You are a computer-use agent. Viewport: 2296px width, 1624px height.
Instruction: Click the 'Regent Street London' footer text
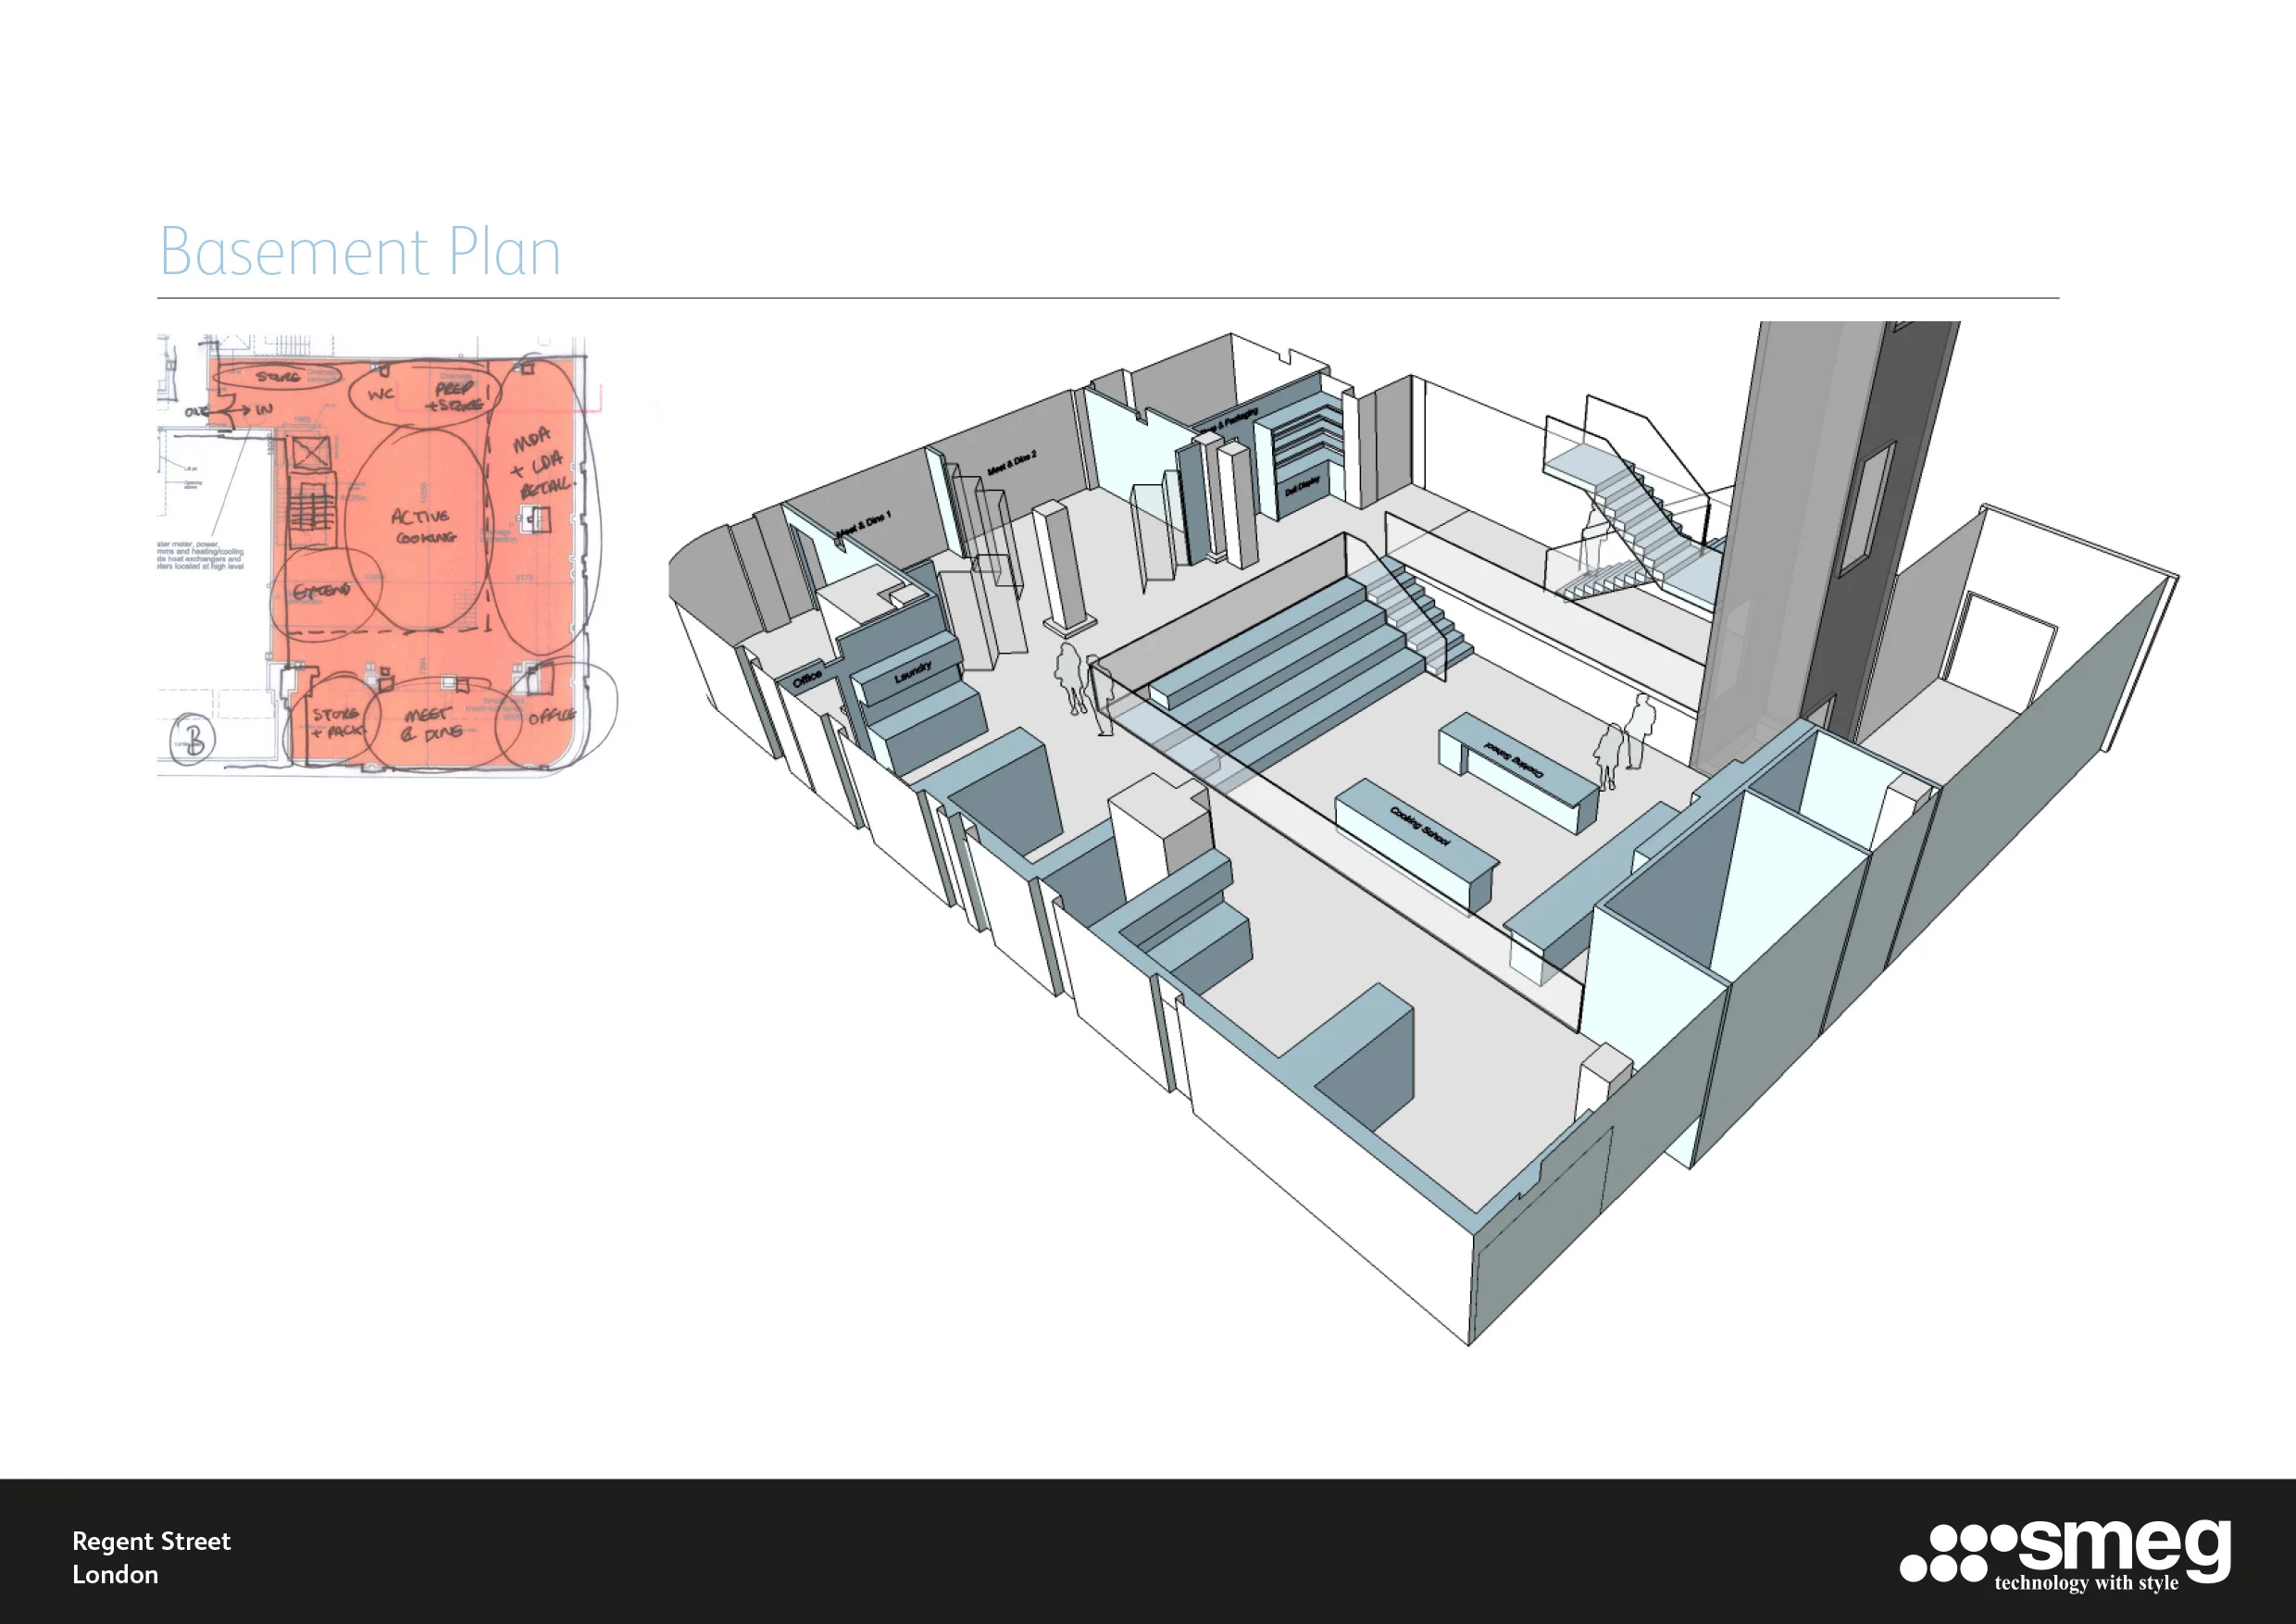coord(150,1555)
